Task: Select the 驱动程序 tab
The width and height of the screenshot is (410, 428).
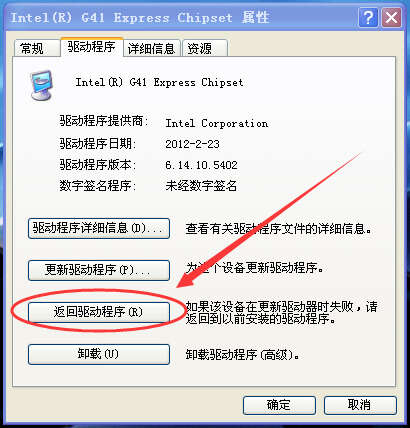Action: [92, 46]
